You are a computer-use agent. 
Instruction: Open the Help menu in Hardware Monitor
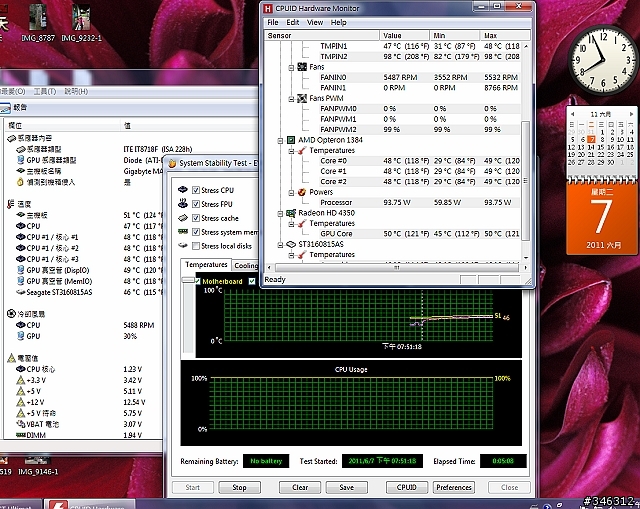pos(338,22)
